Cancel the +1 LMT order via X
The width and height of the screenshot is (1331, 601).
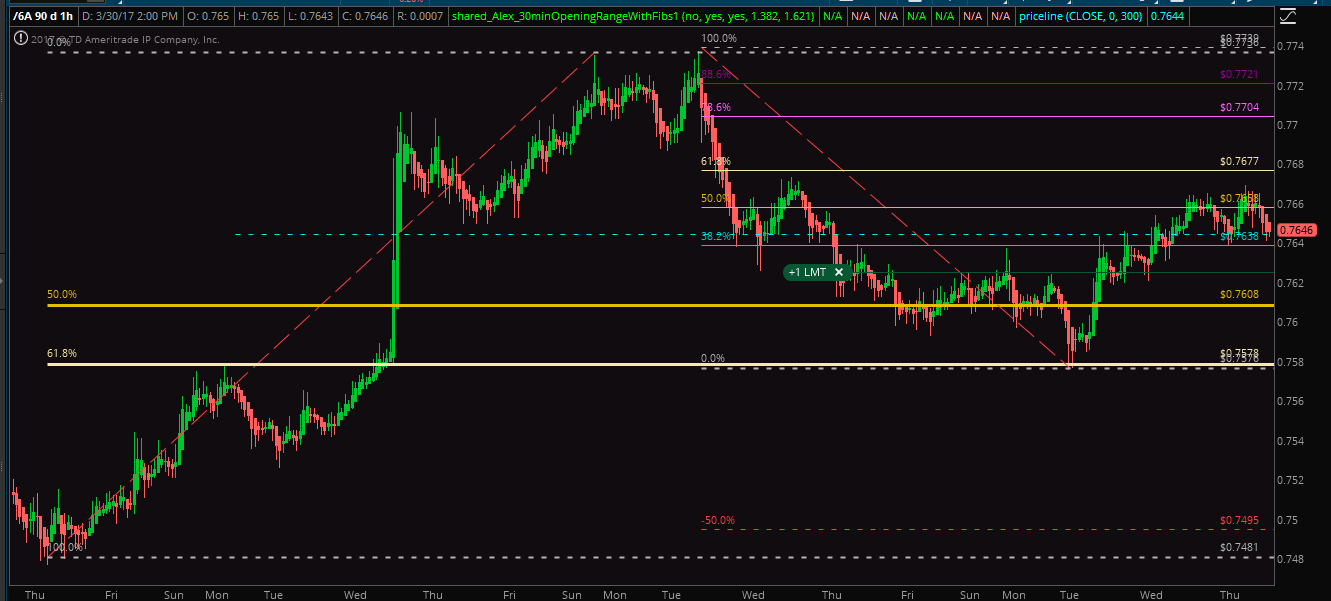pyautogui.click(x=839, y=271)
